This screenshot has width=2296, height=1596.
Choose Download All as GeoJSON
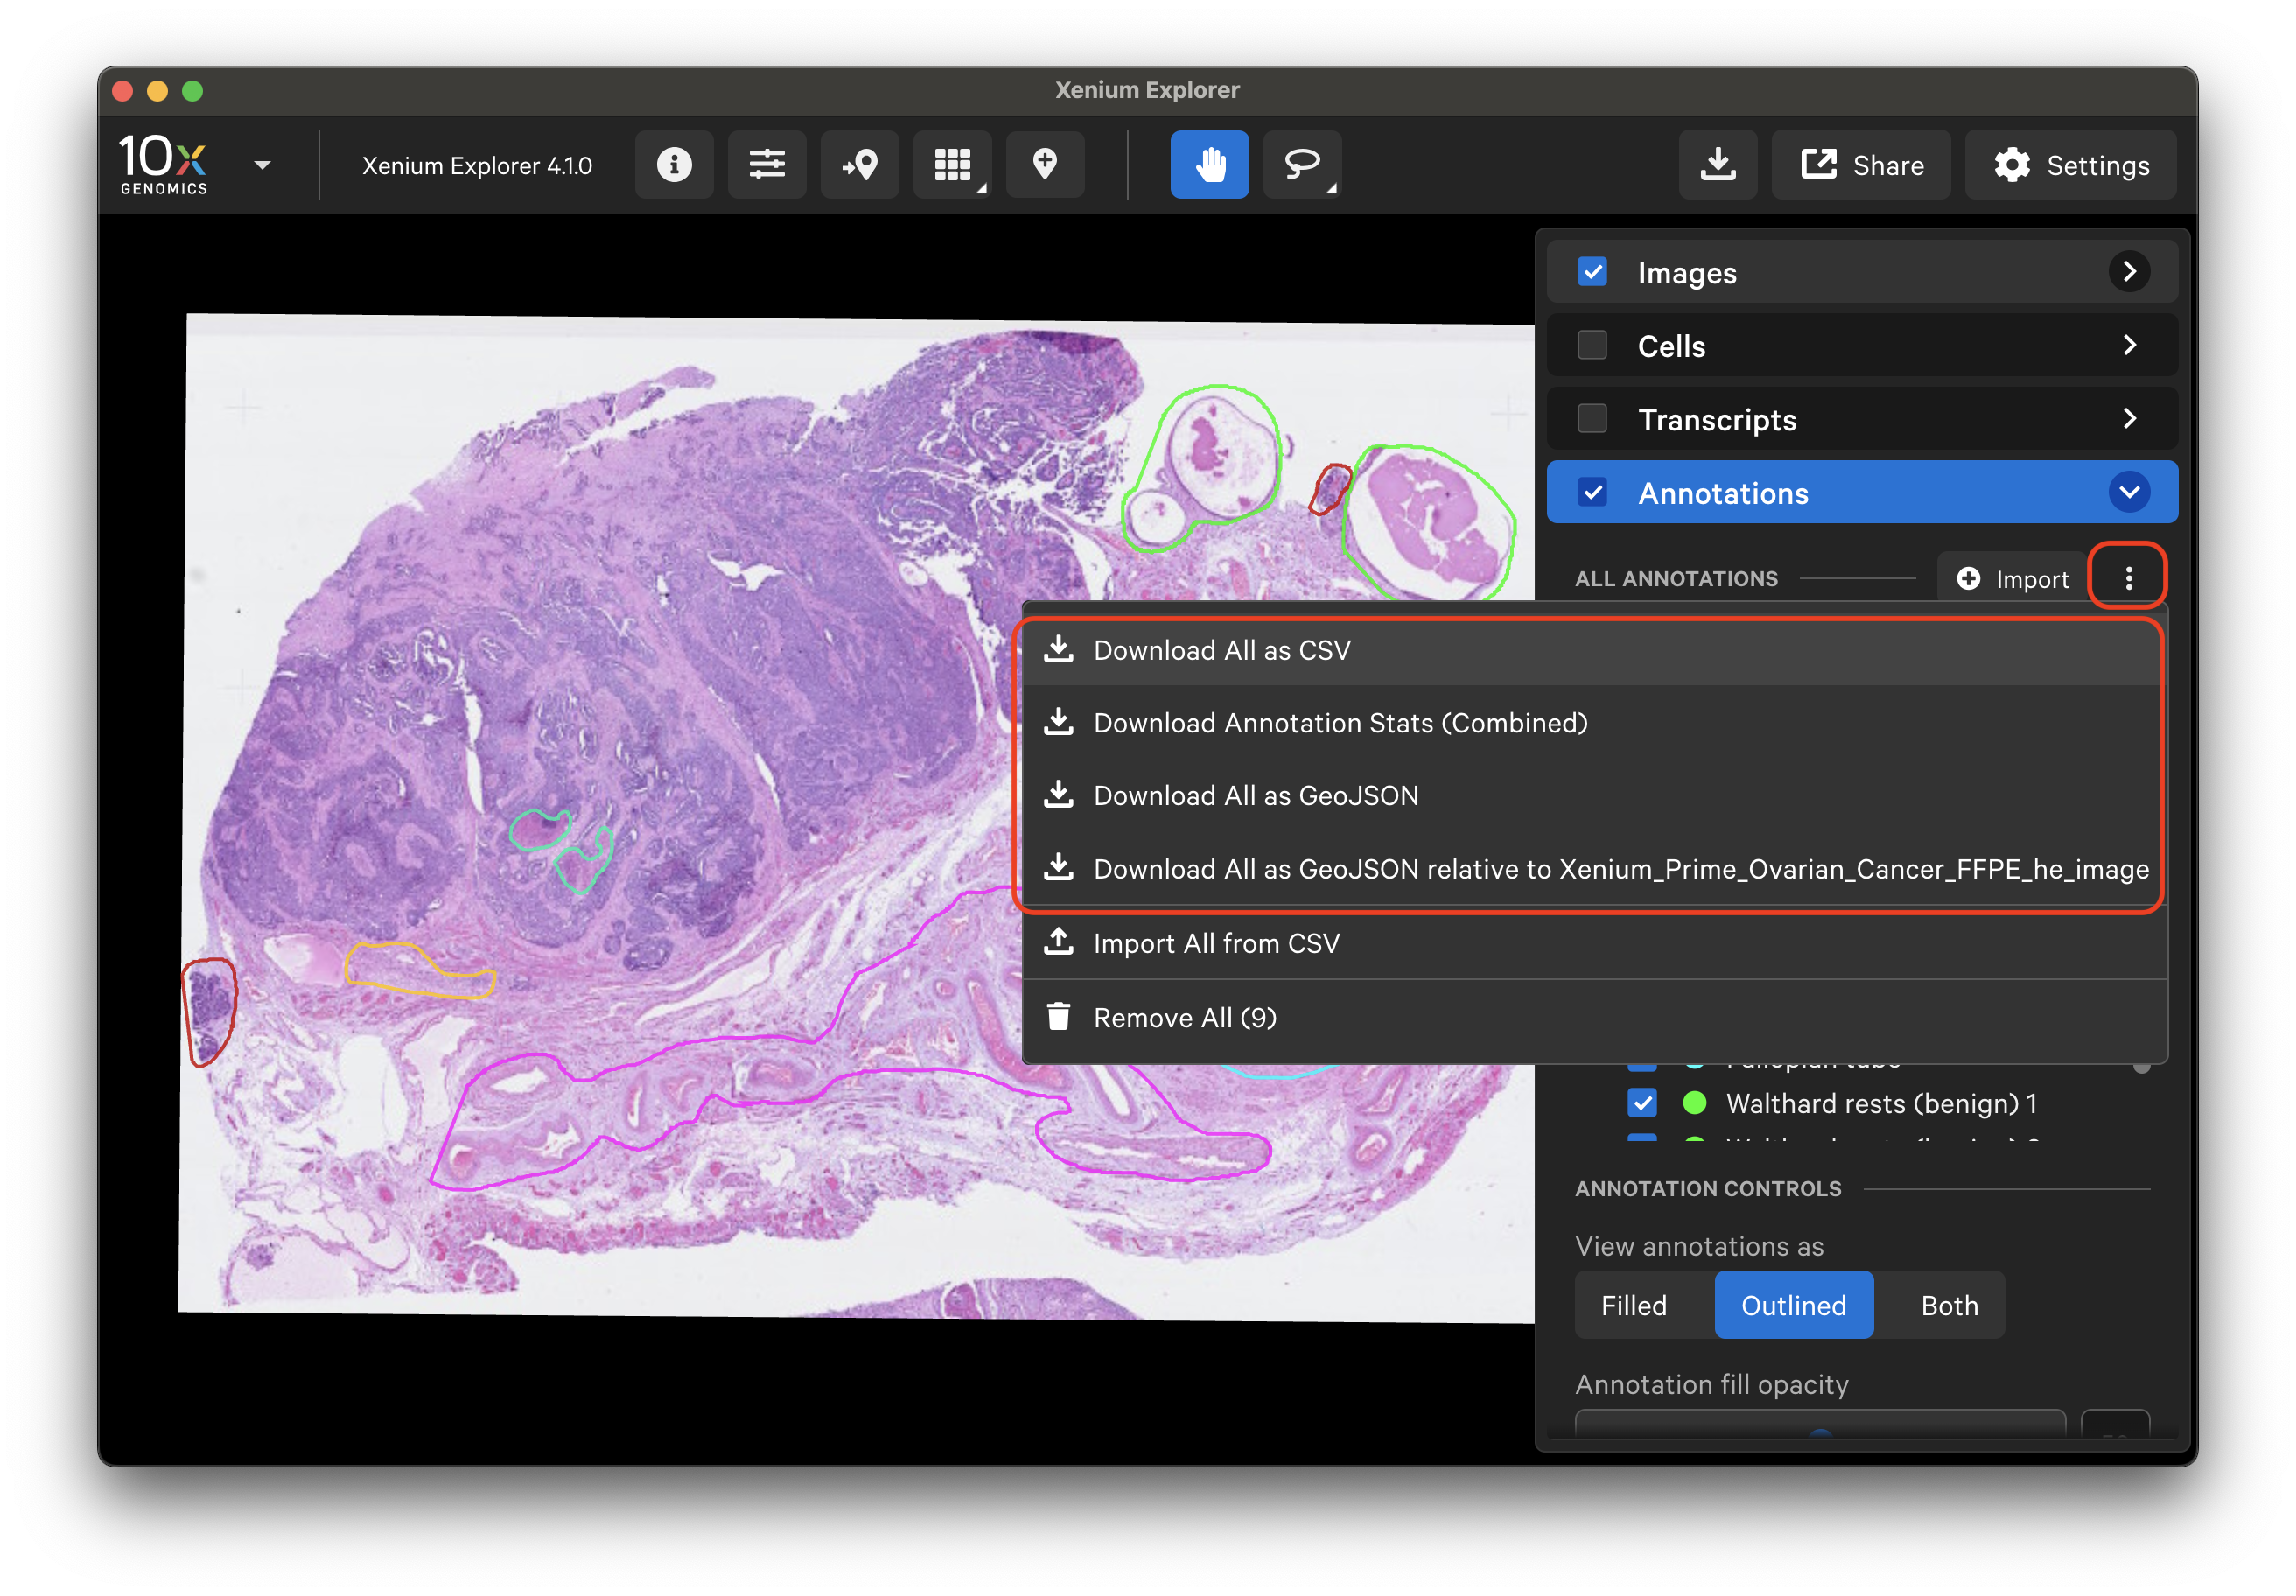click(x=1255, y=796)
